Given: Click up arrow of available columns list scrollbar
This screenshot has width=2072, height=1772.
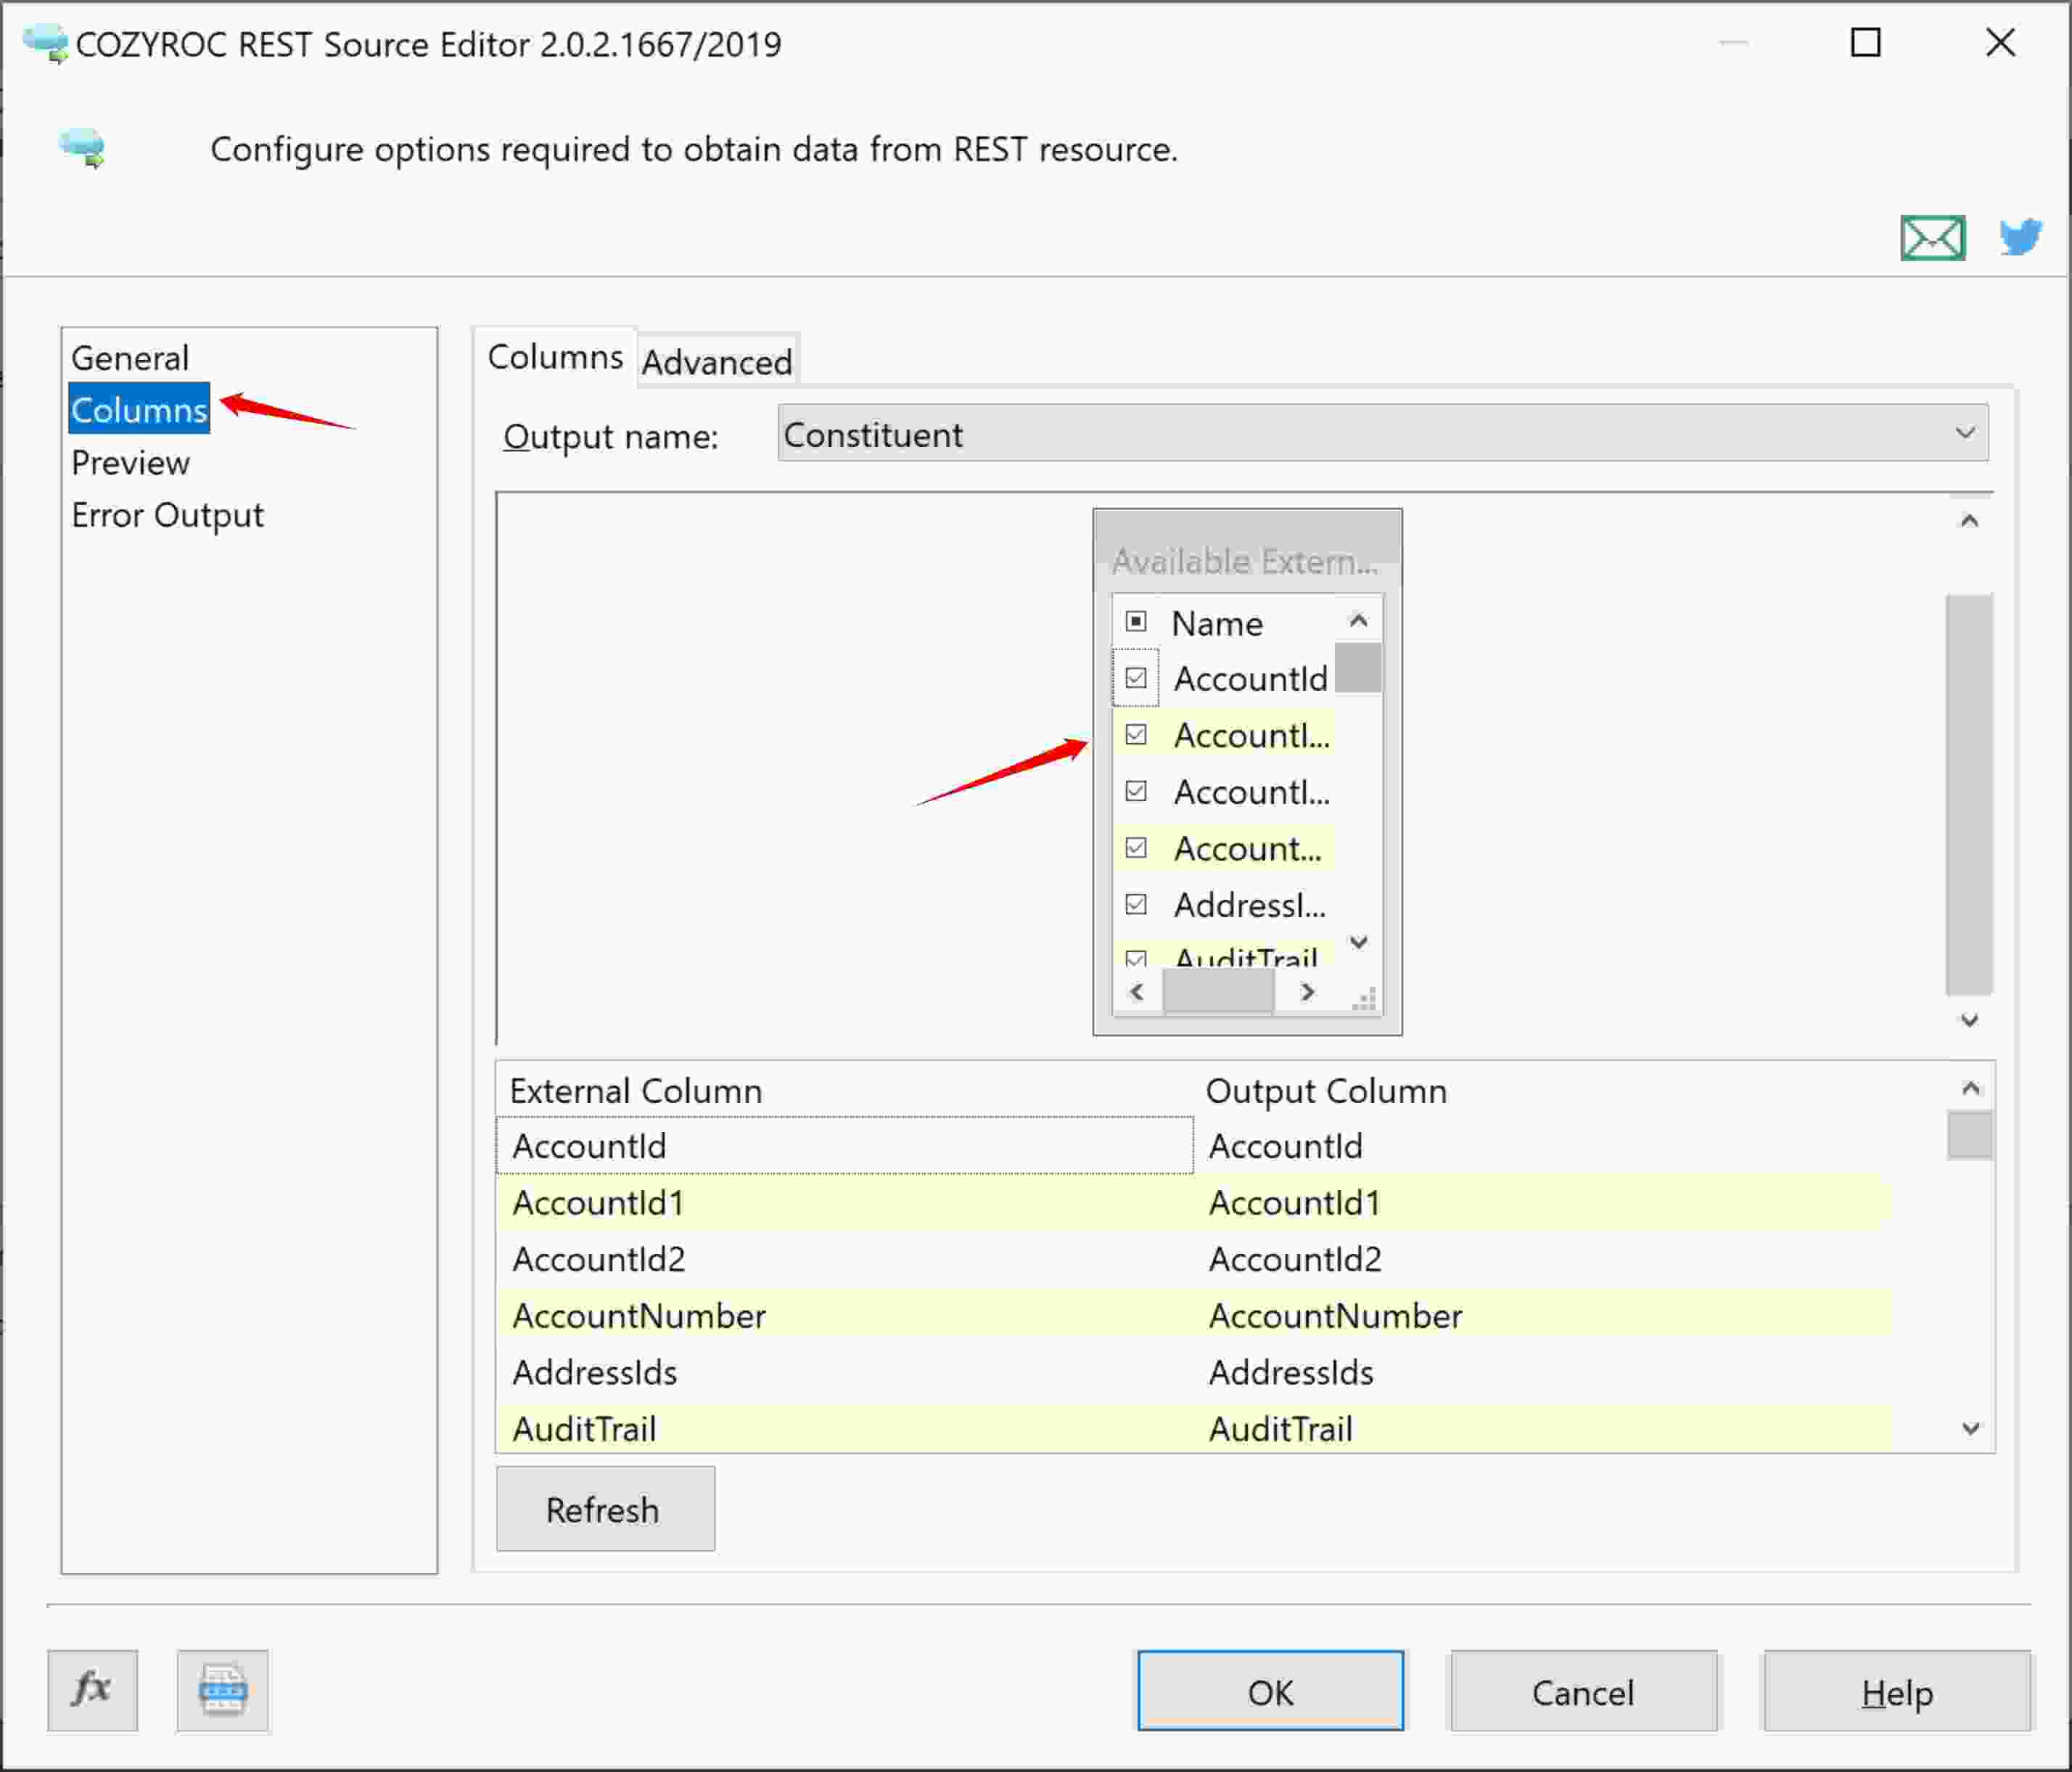Looking at the screenshot, I should [1358, 621].
